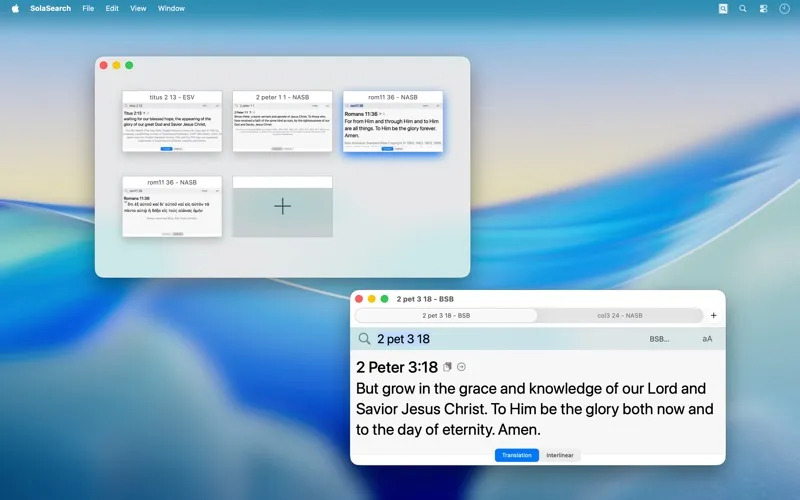Click the clock icon in the menu bar
This screenshot has height=500, width=800.
(x=784, y=9)
